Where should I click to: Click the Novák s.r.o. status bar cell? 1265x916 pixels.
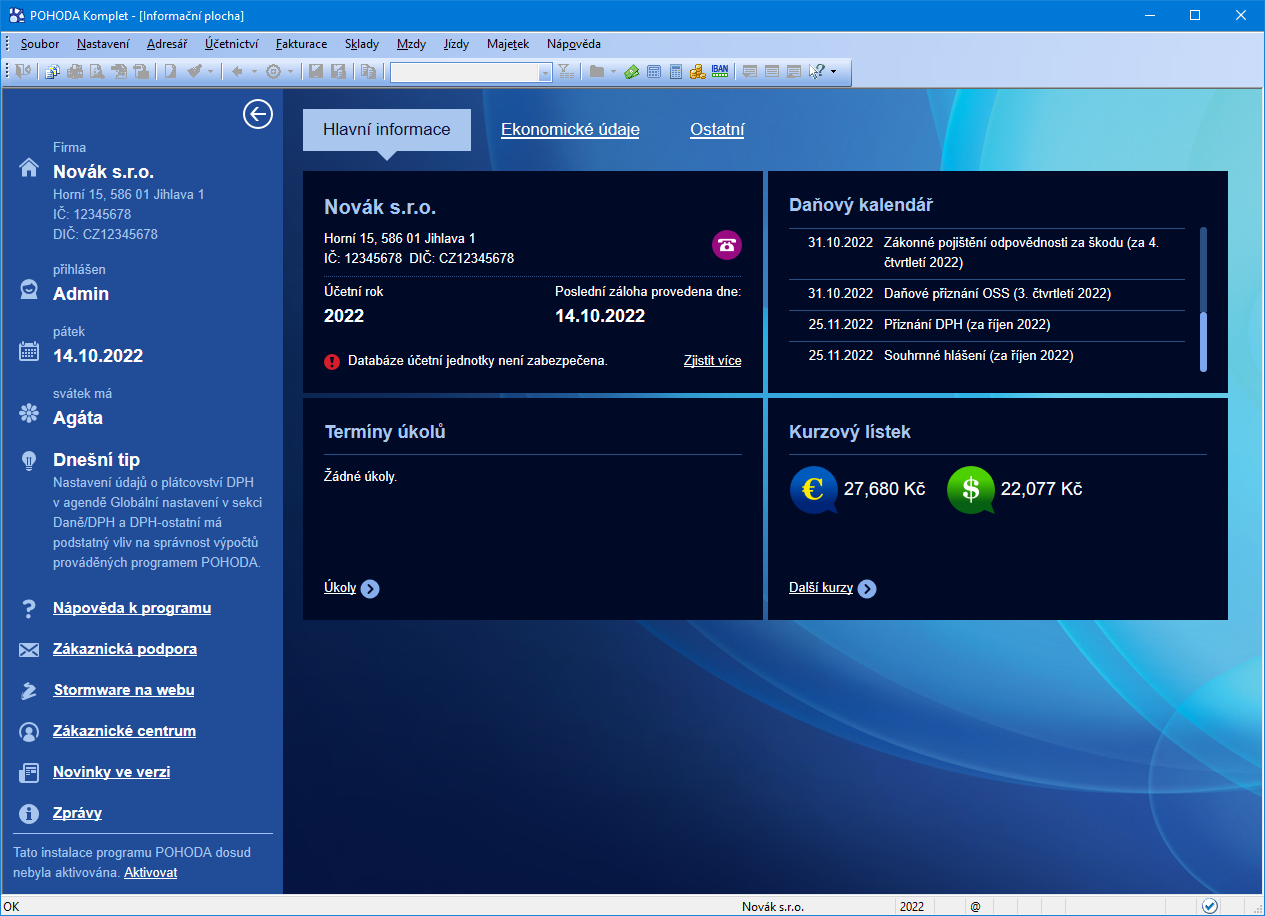773,907
